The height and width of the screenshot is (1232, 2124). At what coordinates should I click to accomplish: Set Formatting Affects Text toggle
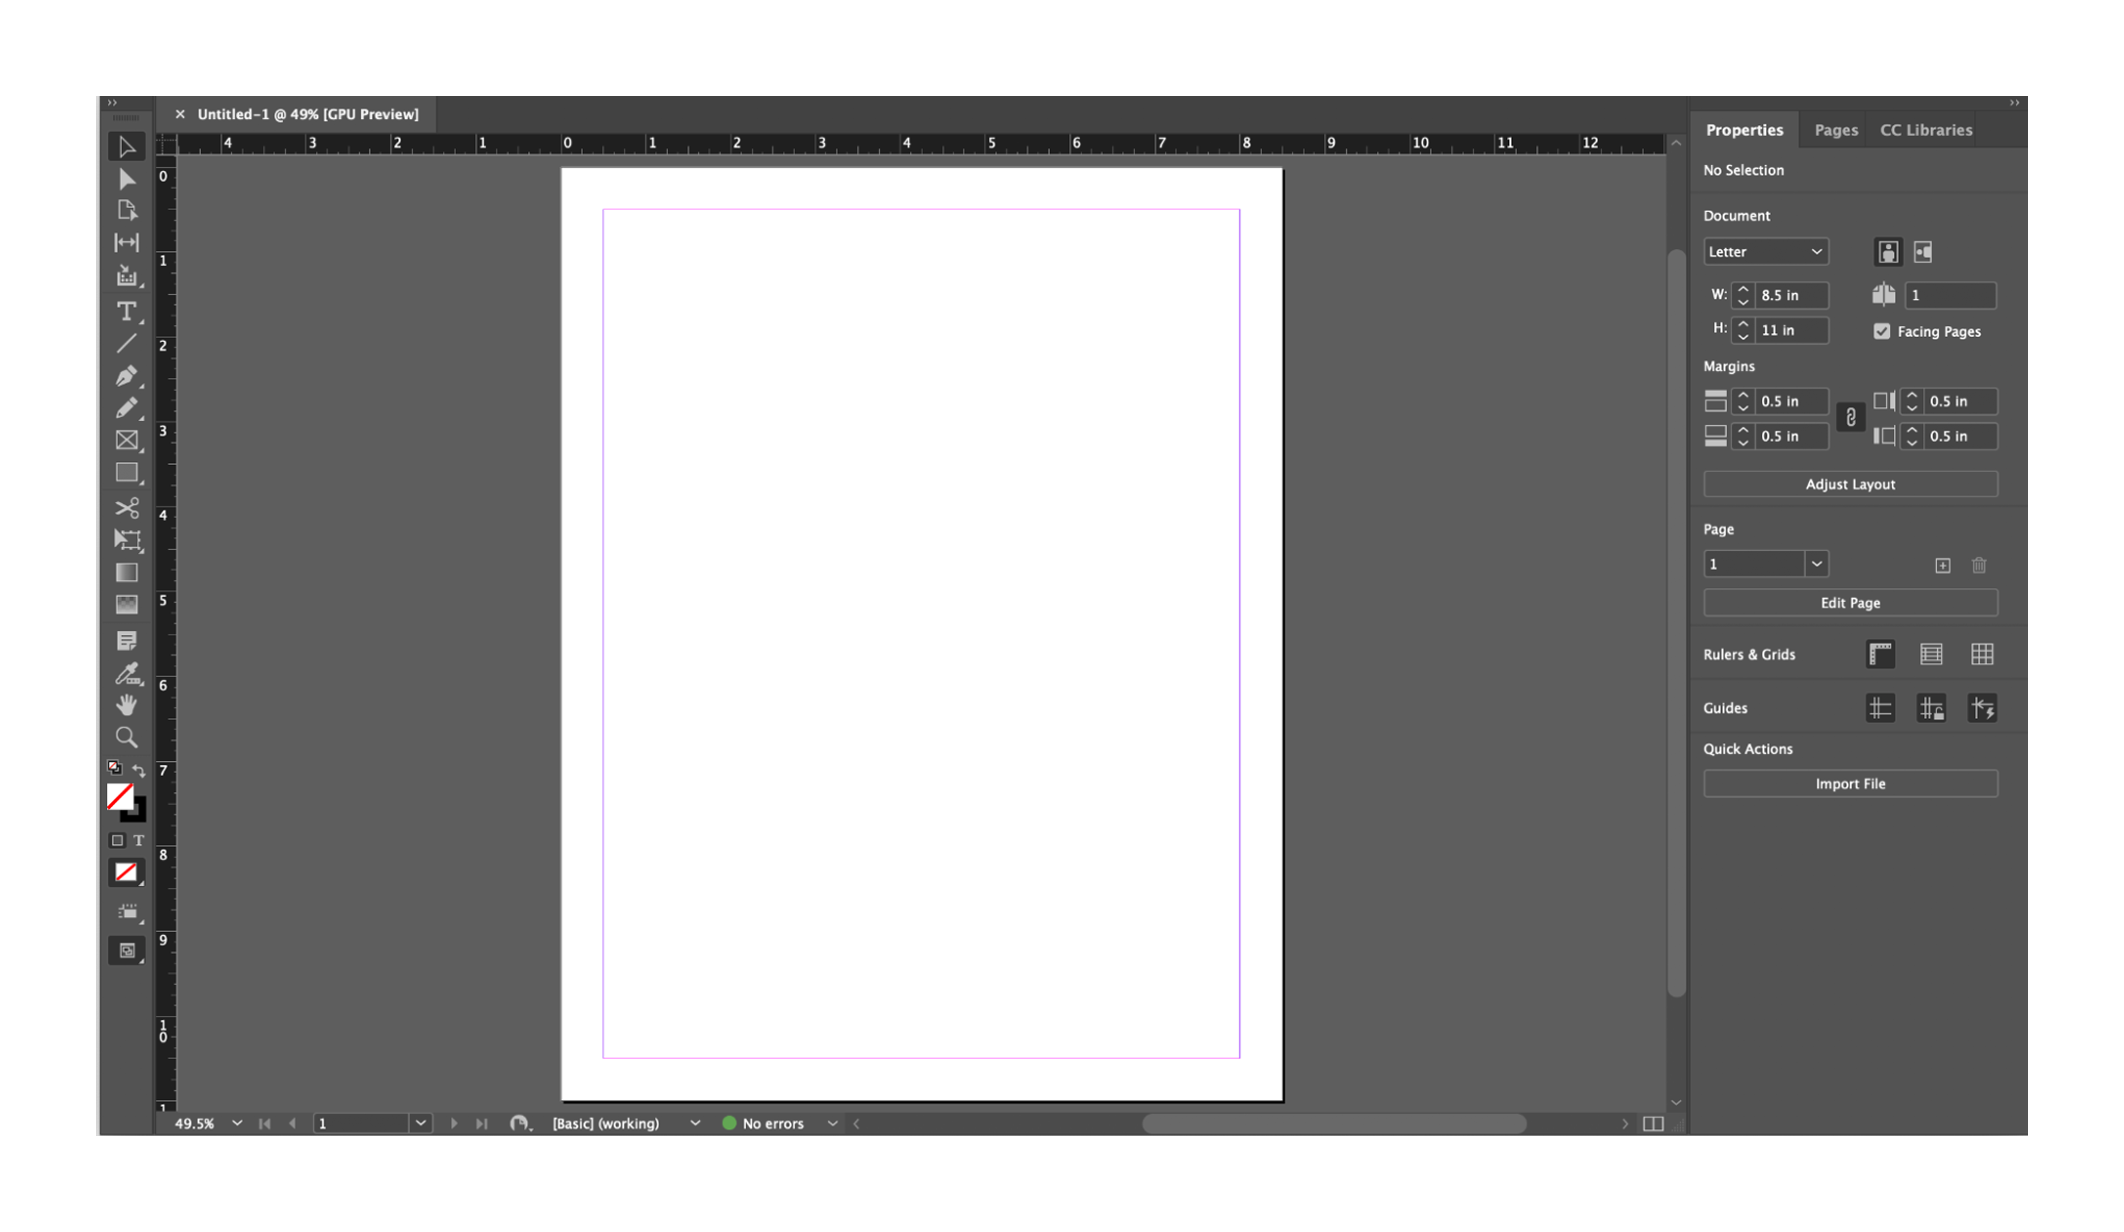pos(139,841)
